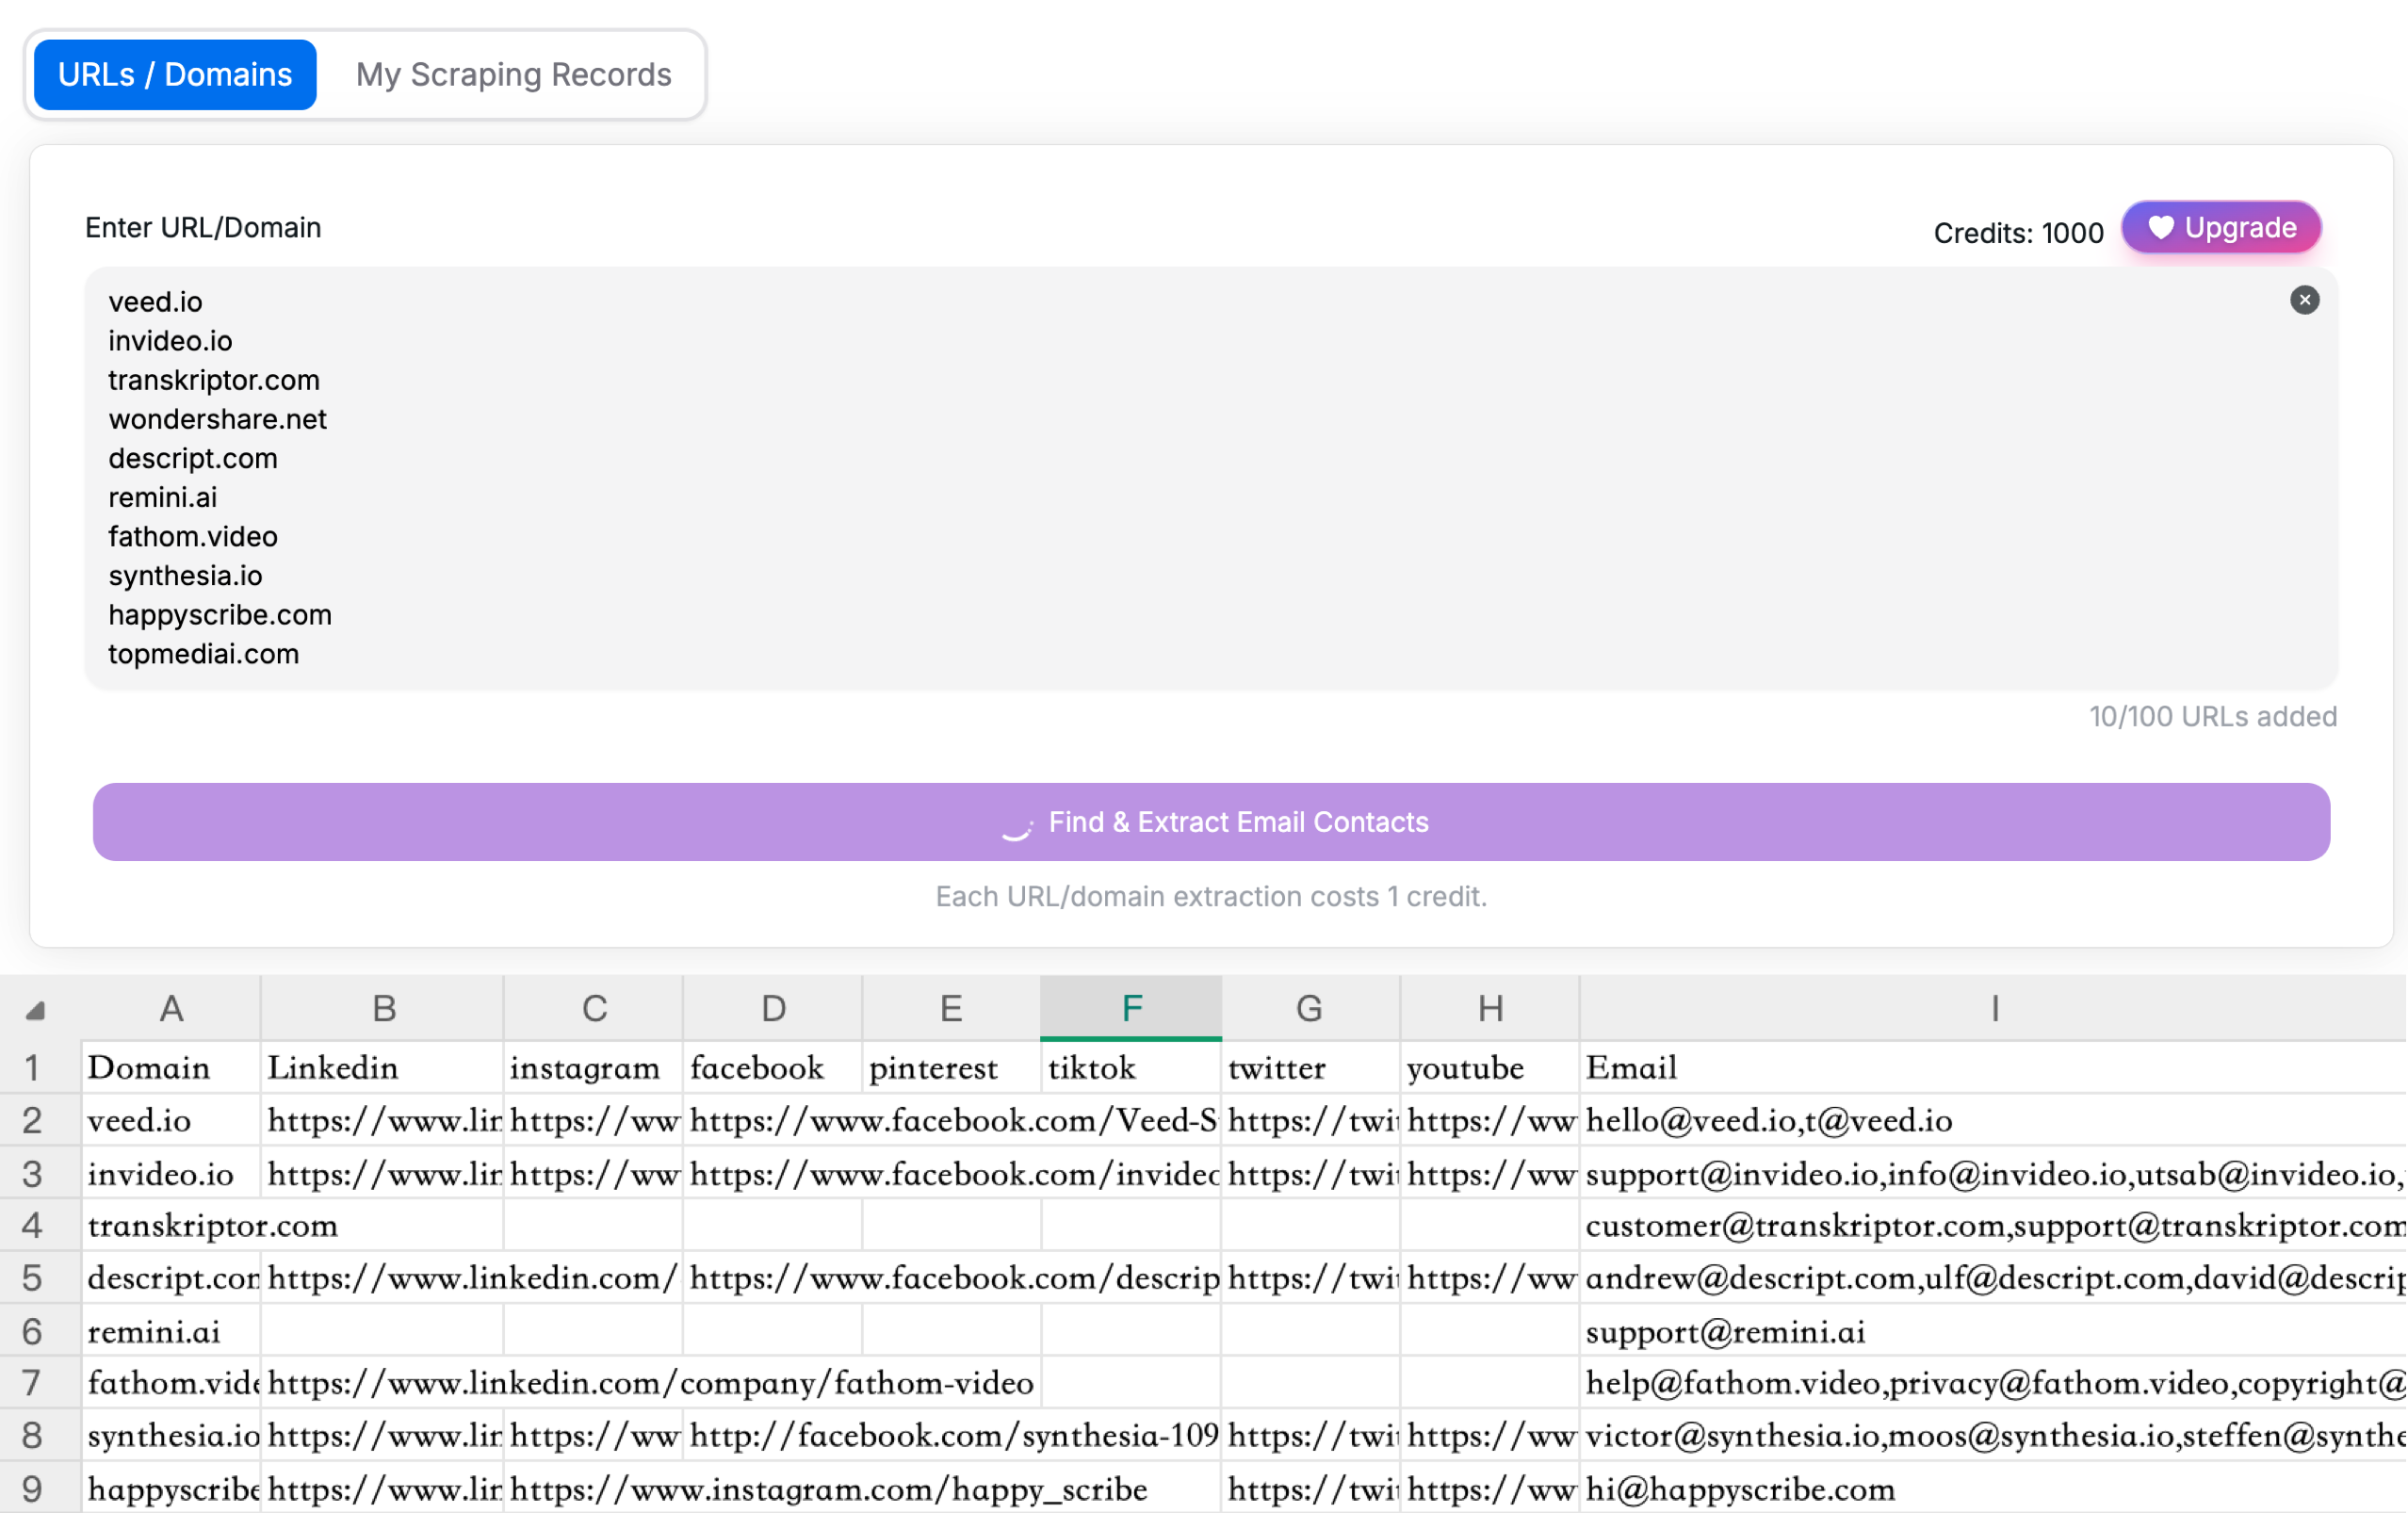This screenshot has height=1513, width=2408.
Task: Select row 9 header for happyscribe.com
Action: (x=33, y=1488)
